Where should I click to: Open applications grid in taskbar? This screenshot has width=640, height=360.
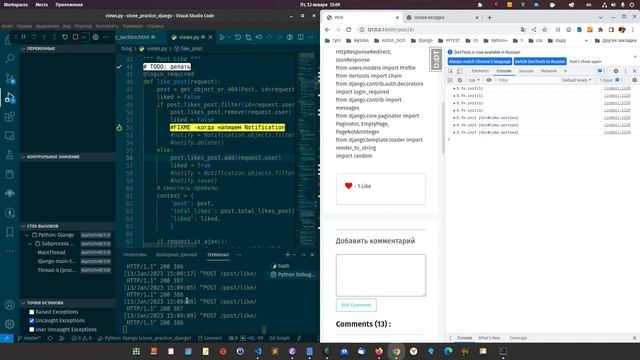point(136,351)
